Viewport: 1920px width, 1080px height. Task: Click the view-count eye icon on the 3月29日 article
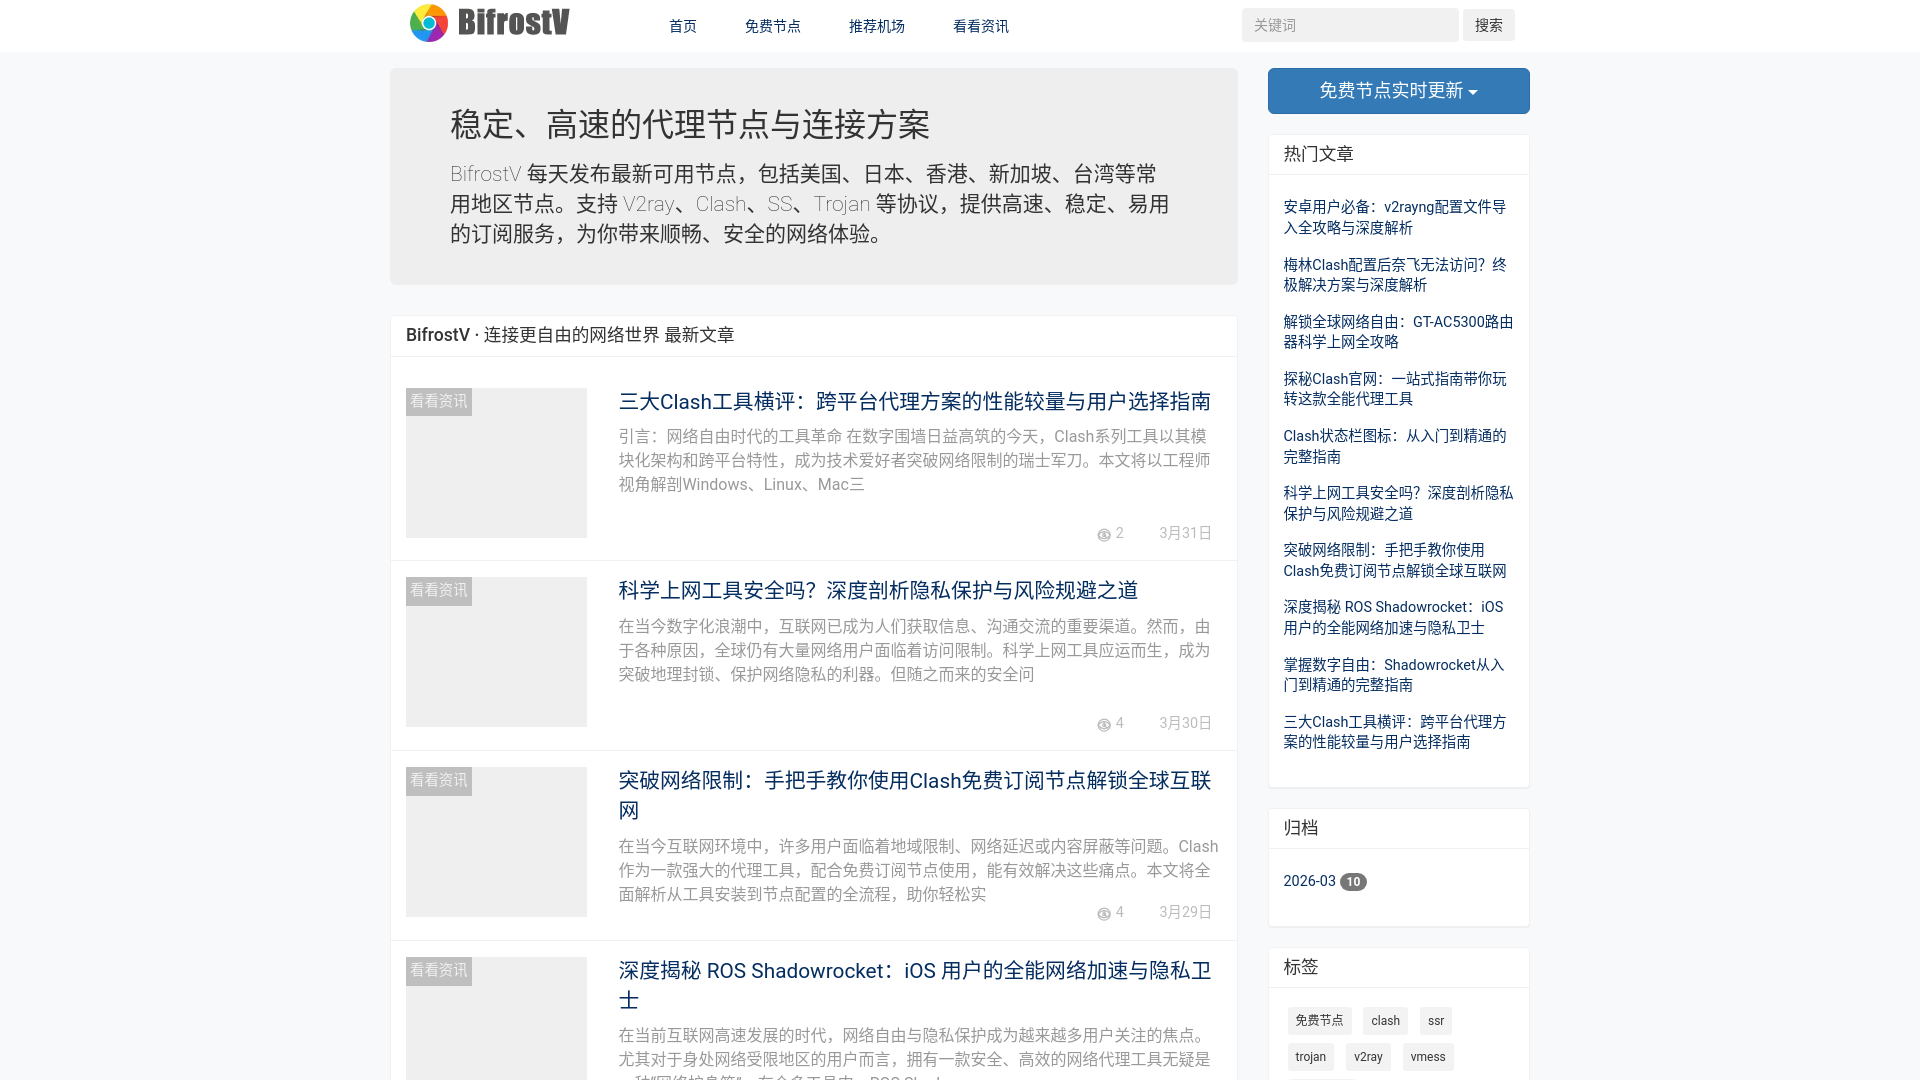click(1104, 914)
